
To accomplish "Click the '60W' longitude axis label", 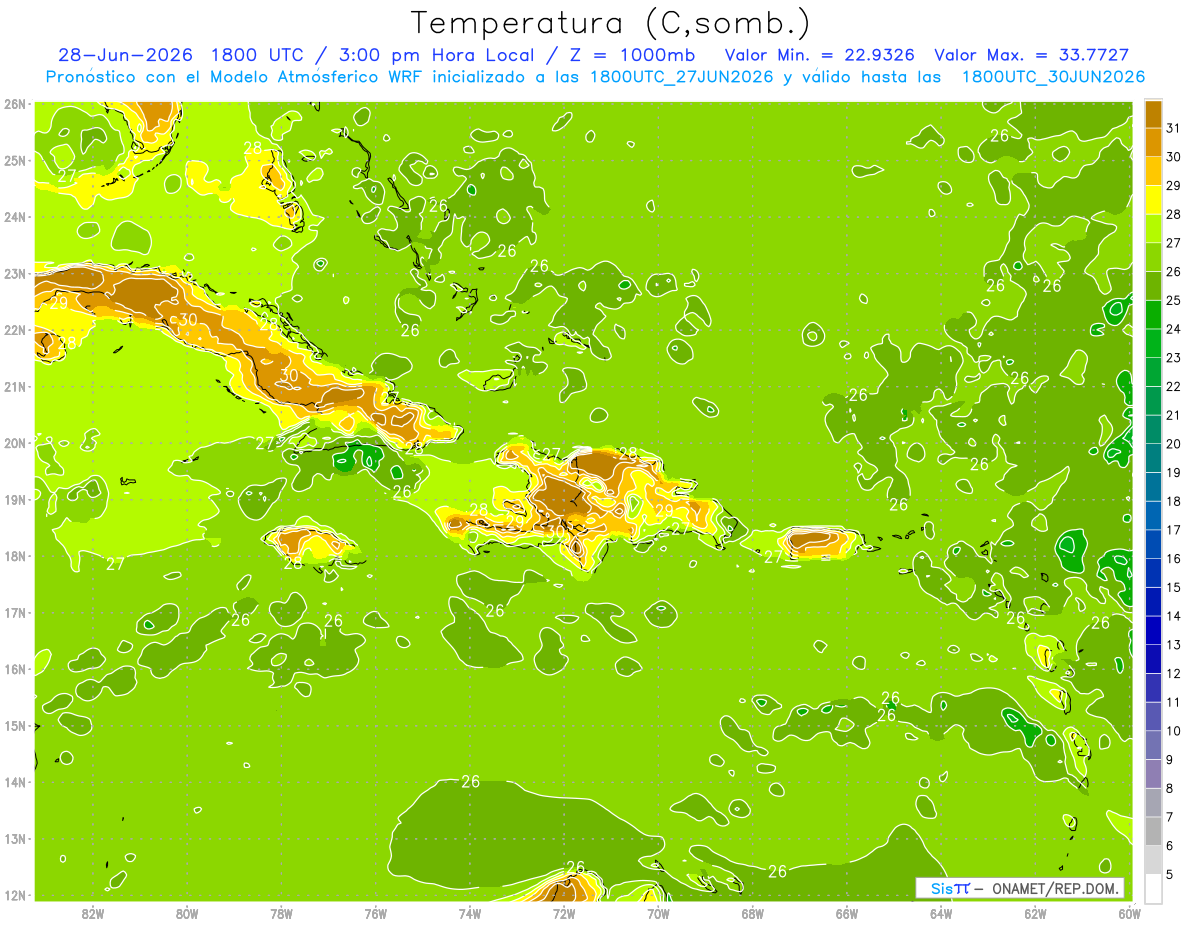I will [x=1129, y=912].
